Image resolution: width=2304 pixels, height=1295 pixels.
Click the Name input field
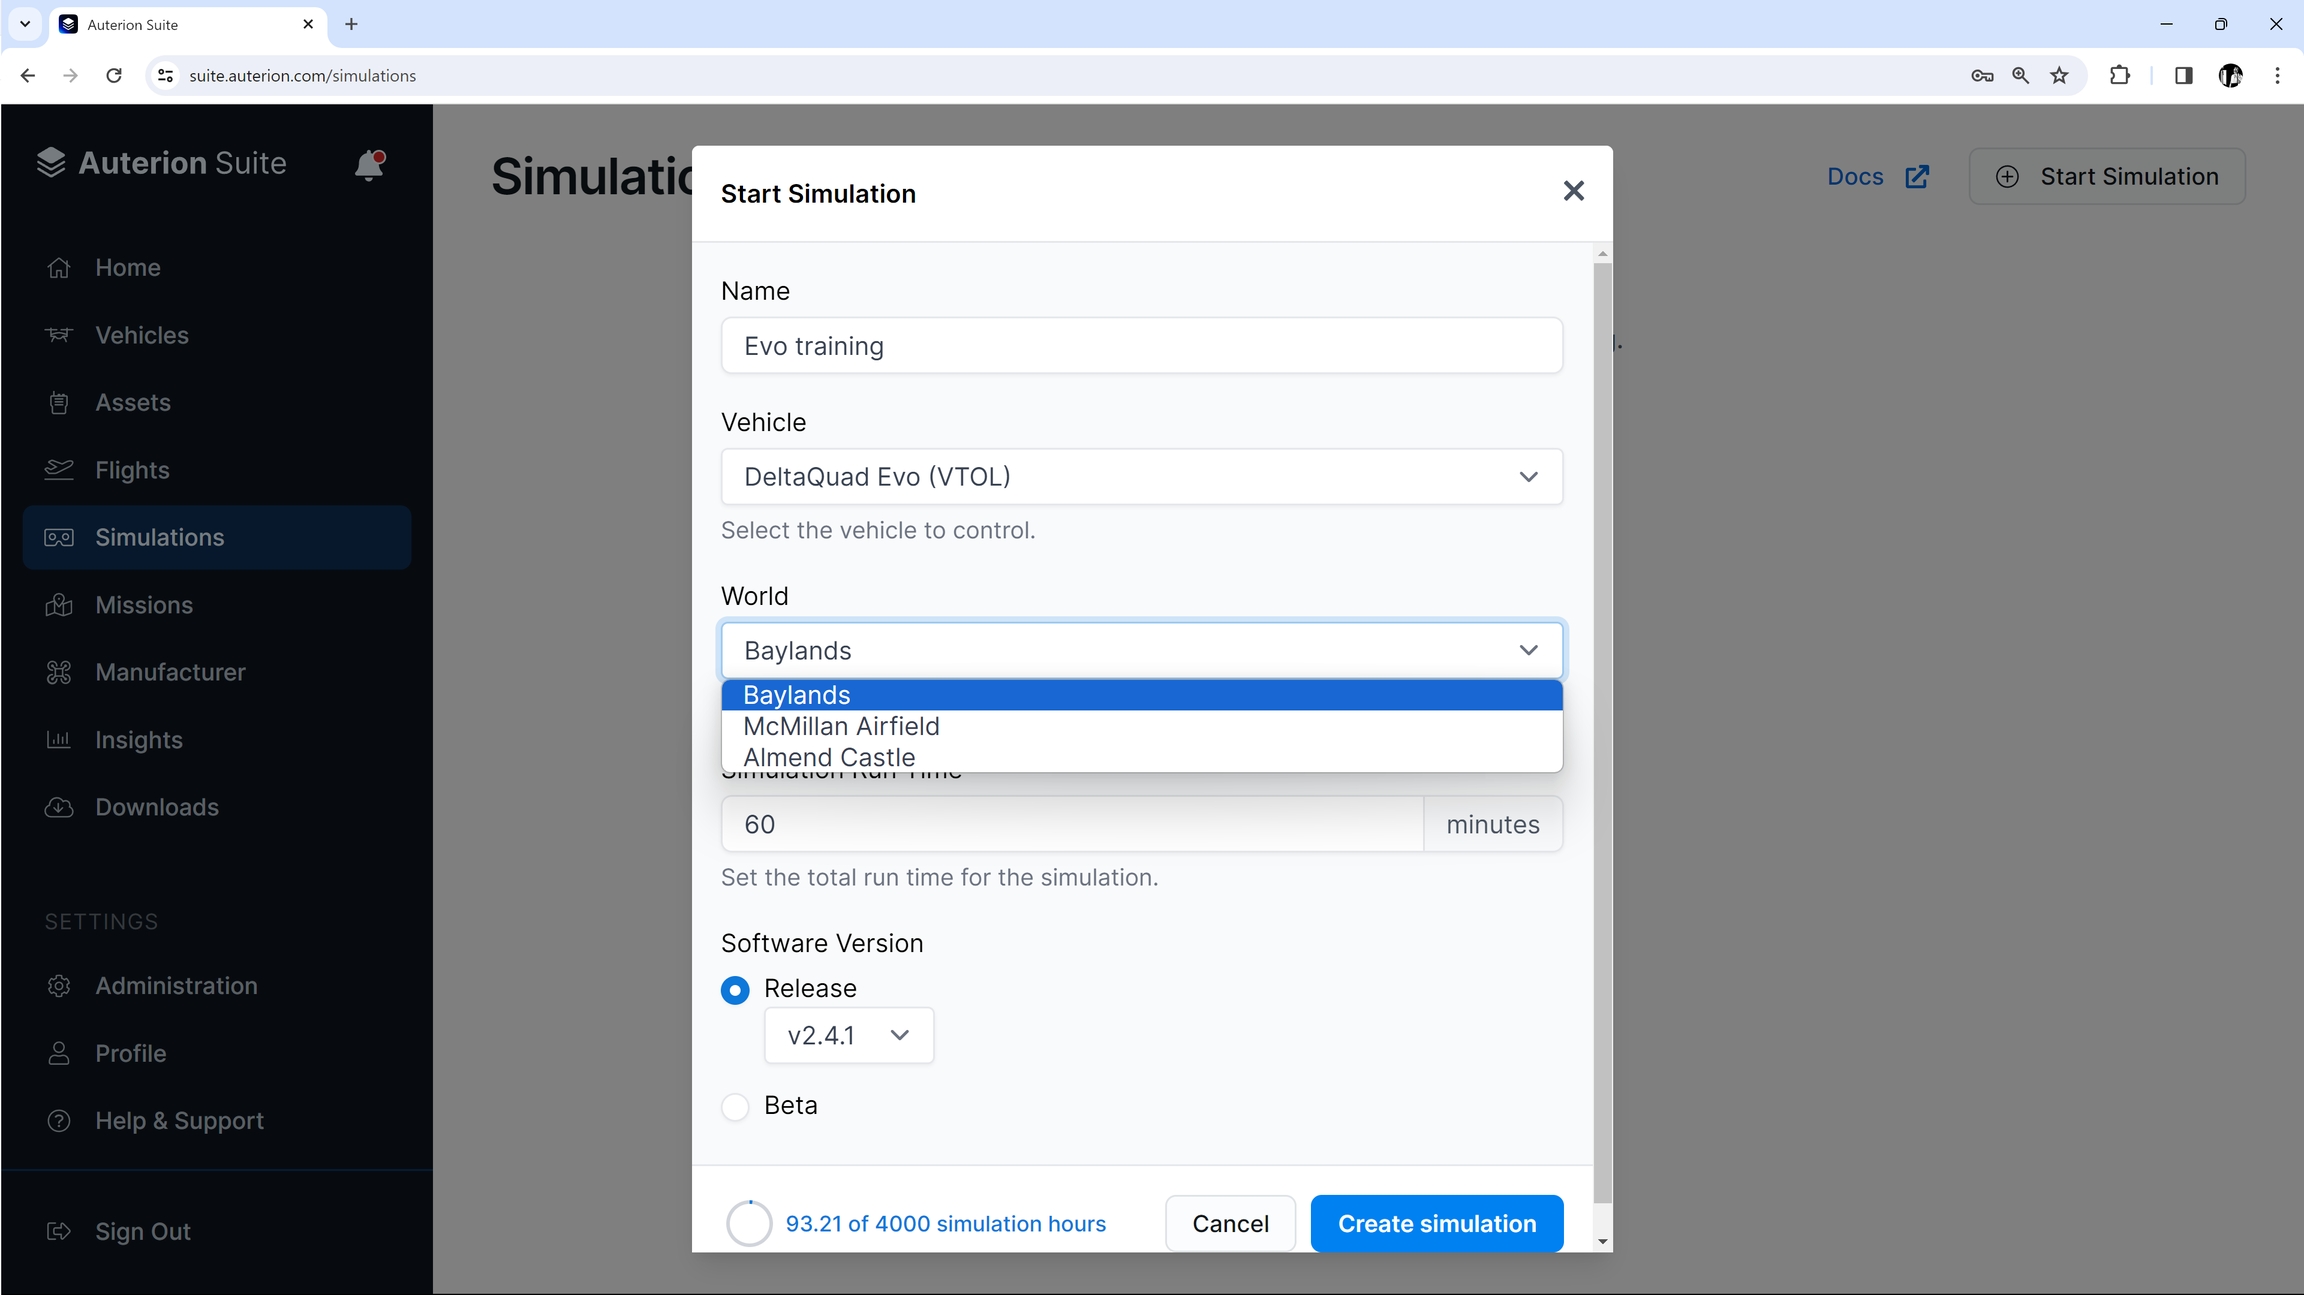1141,346
